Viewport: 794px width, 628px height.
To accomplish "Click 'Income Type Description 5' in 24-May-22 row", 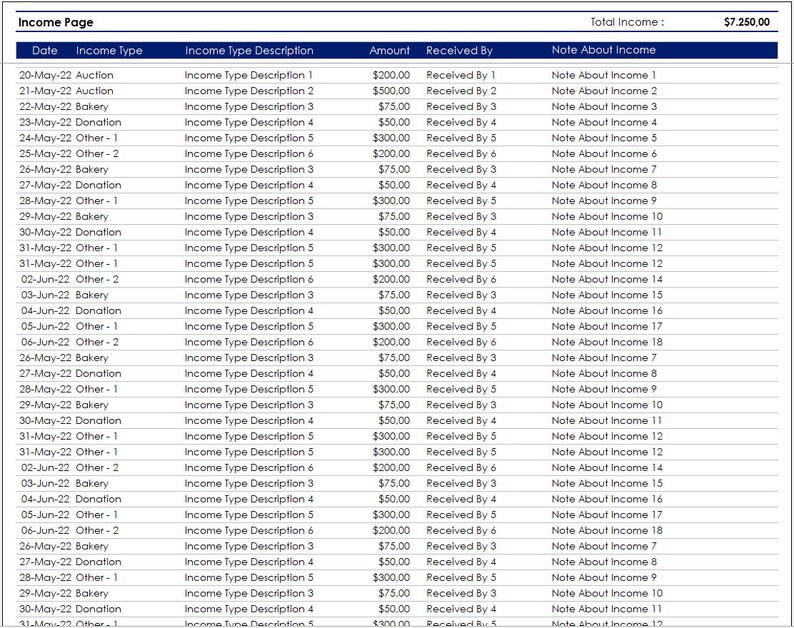I will pyautogui.click(x=249, y=138).
